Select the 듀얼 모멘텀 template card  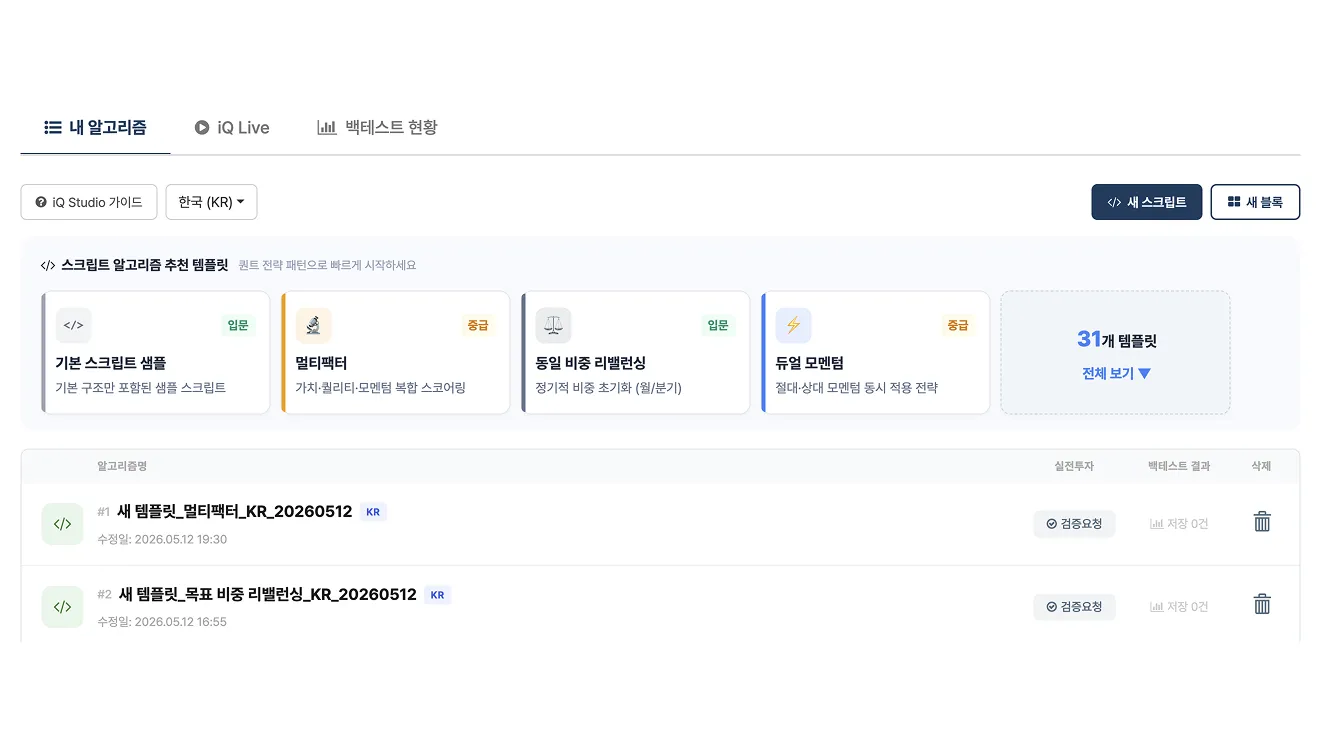tap(876, 353)
